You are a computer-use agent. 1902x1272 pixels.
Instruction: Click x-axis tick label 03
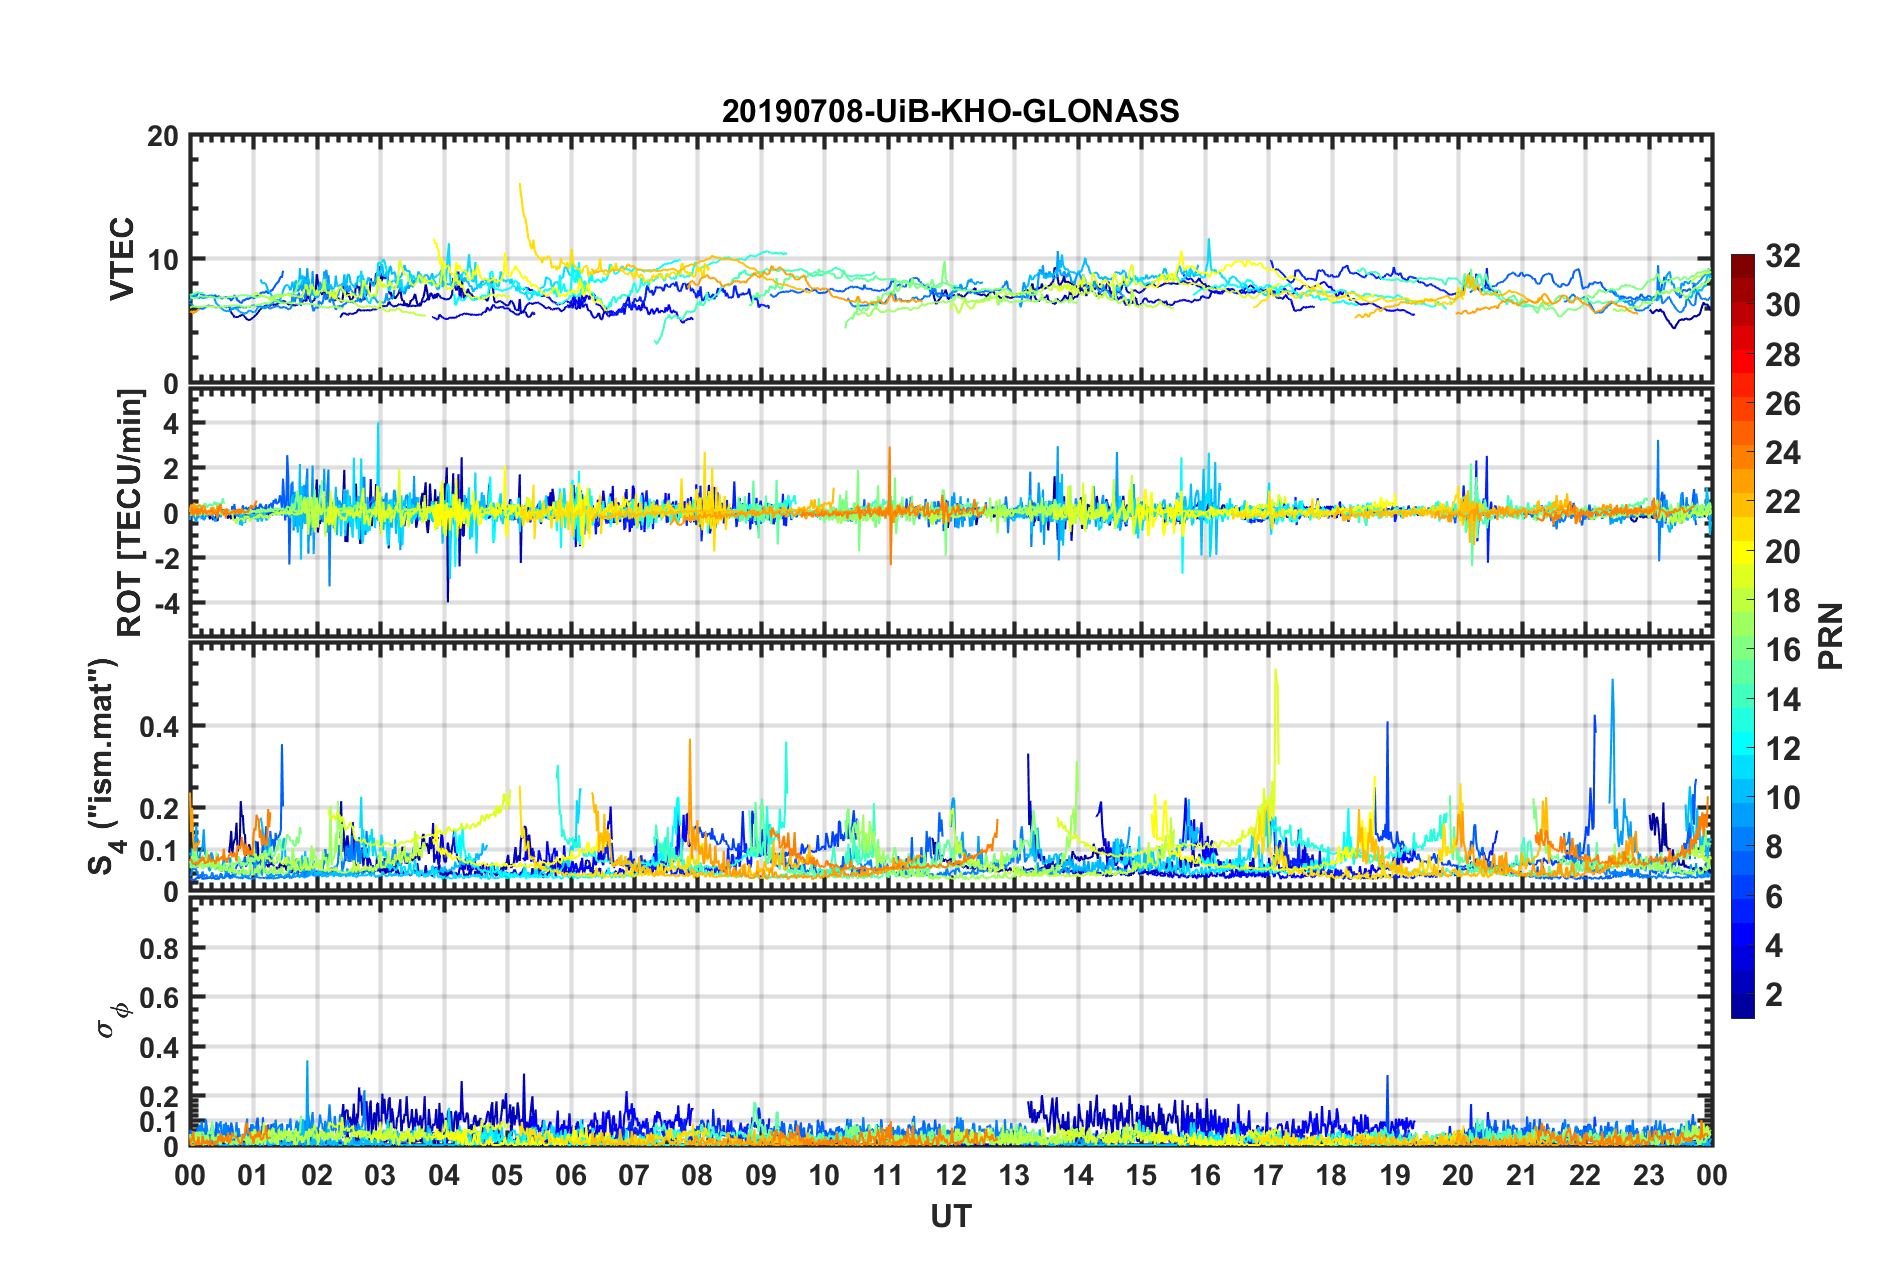380,1175
